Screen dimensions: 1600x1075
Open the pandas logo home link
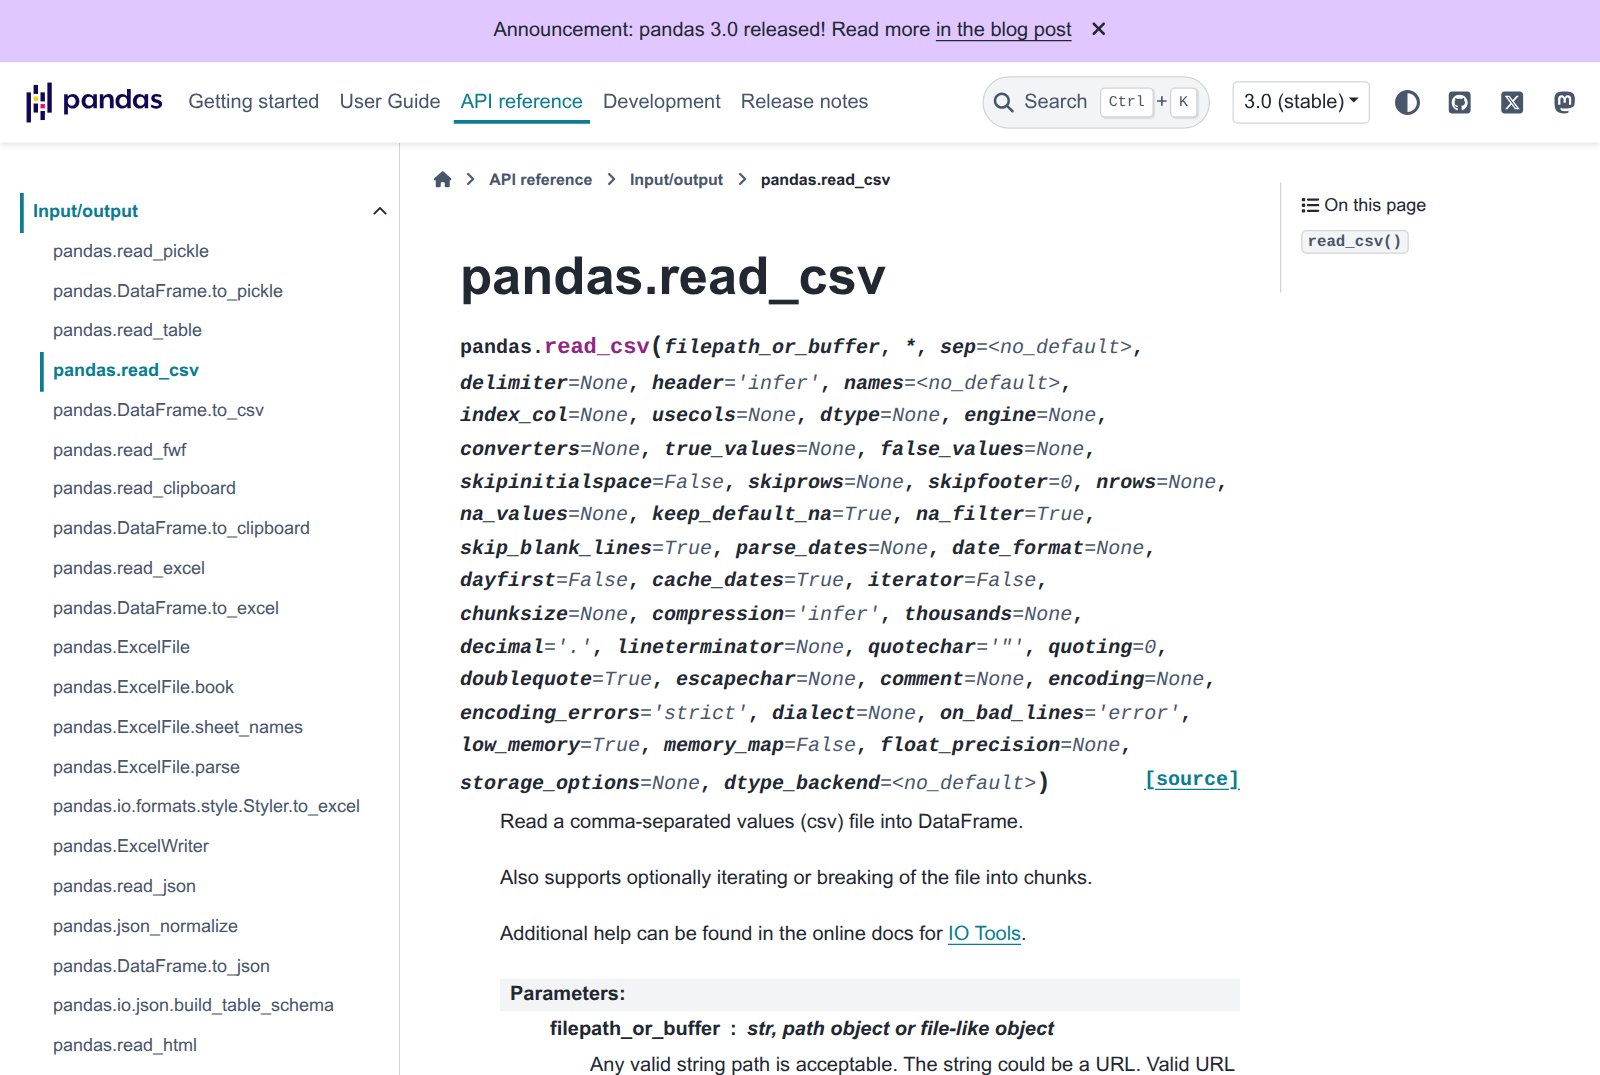tap(94, 101)
